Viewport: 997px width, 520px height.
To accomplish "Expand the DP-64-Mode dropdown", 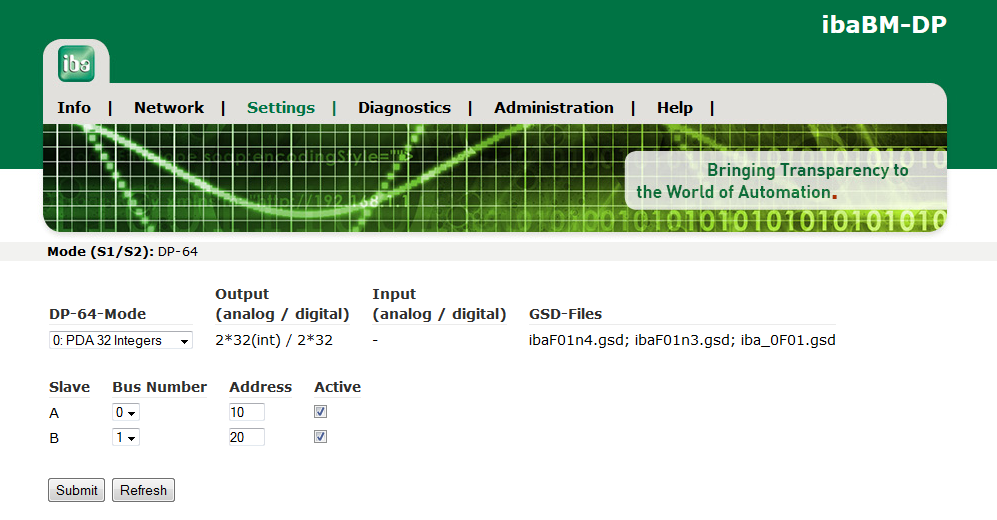I will pyautogui.click(x=121, y=340).
